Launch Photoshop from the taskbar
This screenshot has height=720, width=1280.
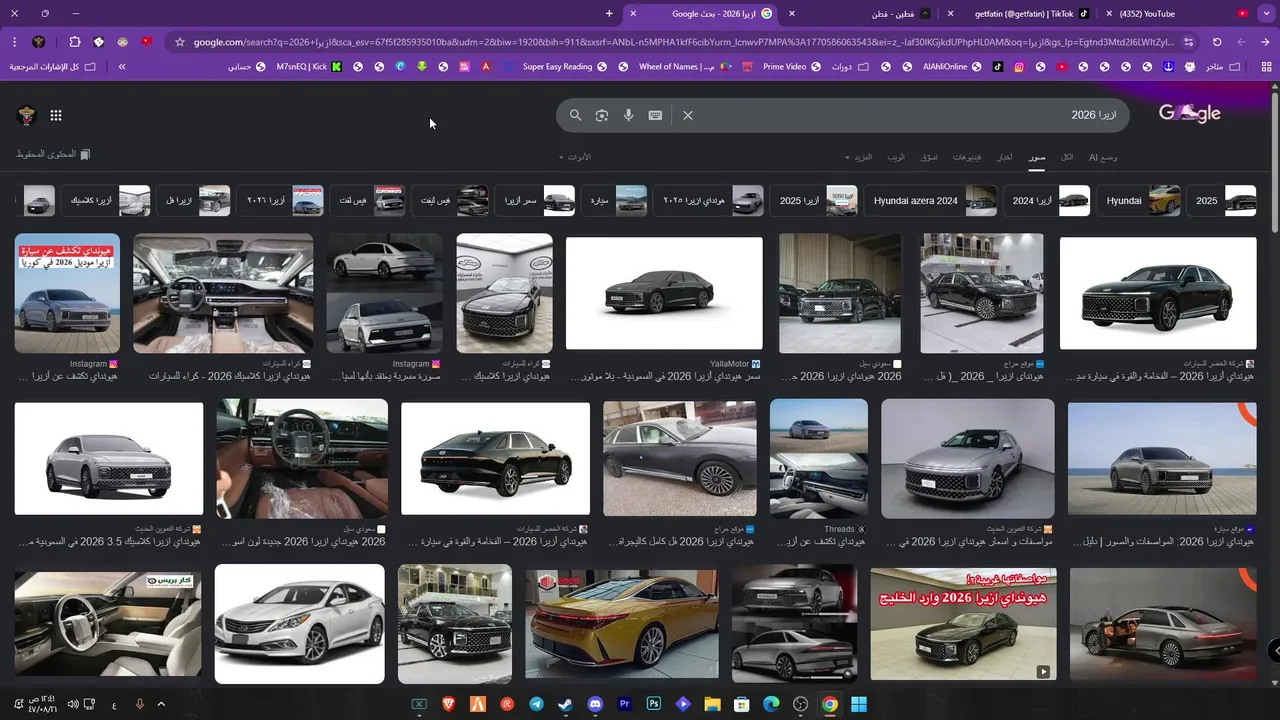tap(654, 704)
